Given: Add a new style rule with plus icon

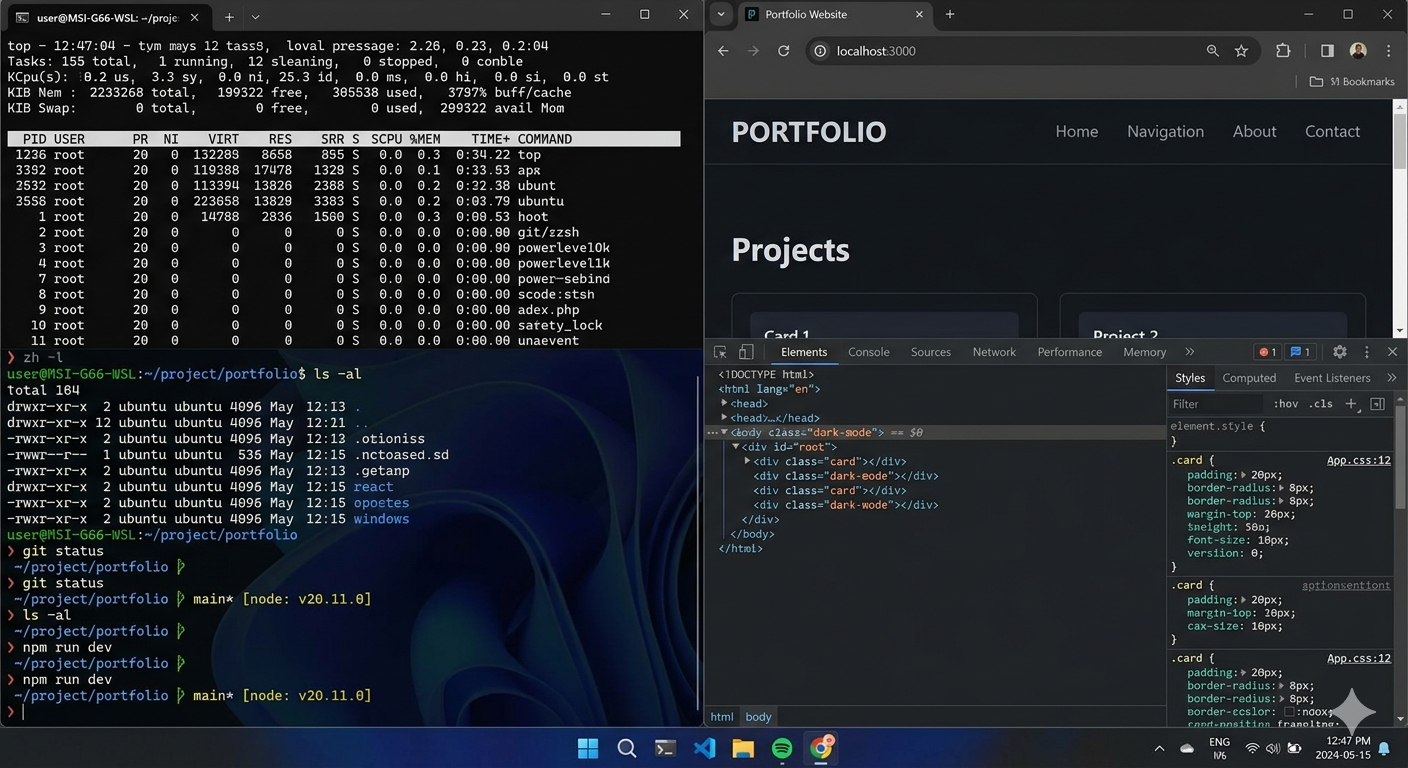Looking at the screenshot, I should 1351,403.
